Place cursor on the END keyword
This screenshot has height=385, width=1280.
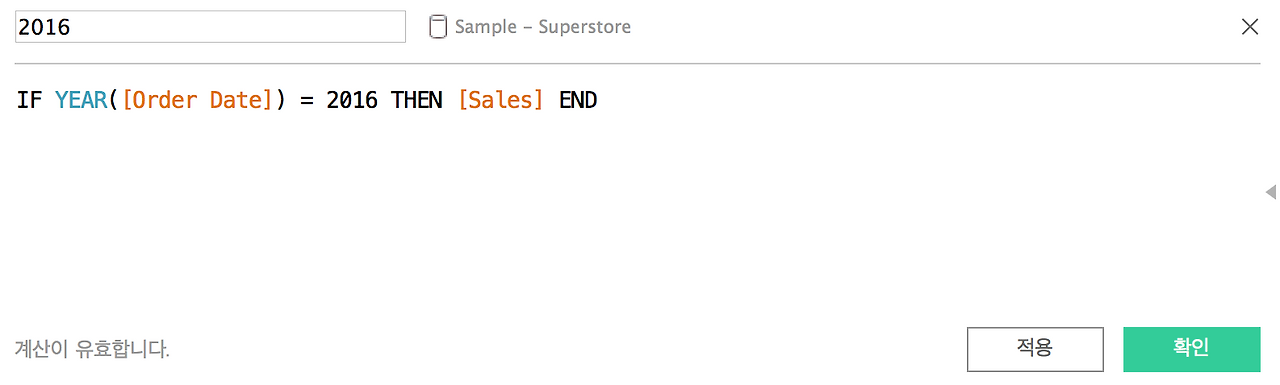578,100
